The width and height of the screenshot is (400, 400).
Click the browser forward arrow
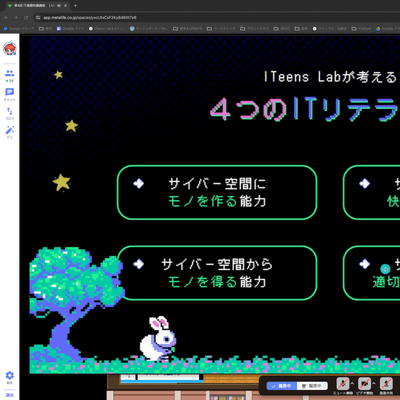pyautogui.click(x=16, y=17)
